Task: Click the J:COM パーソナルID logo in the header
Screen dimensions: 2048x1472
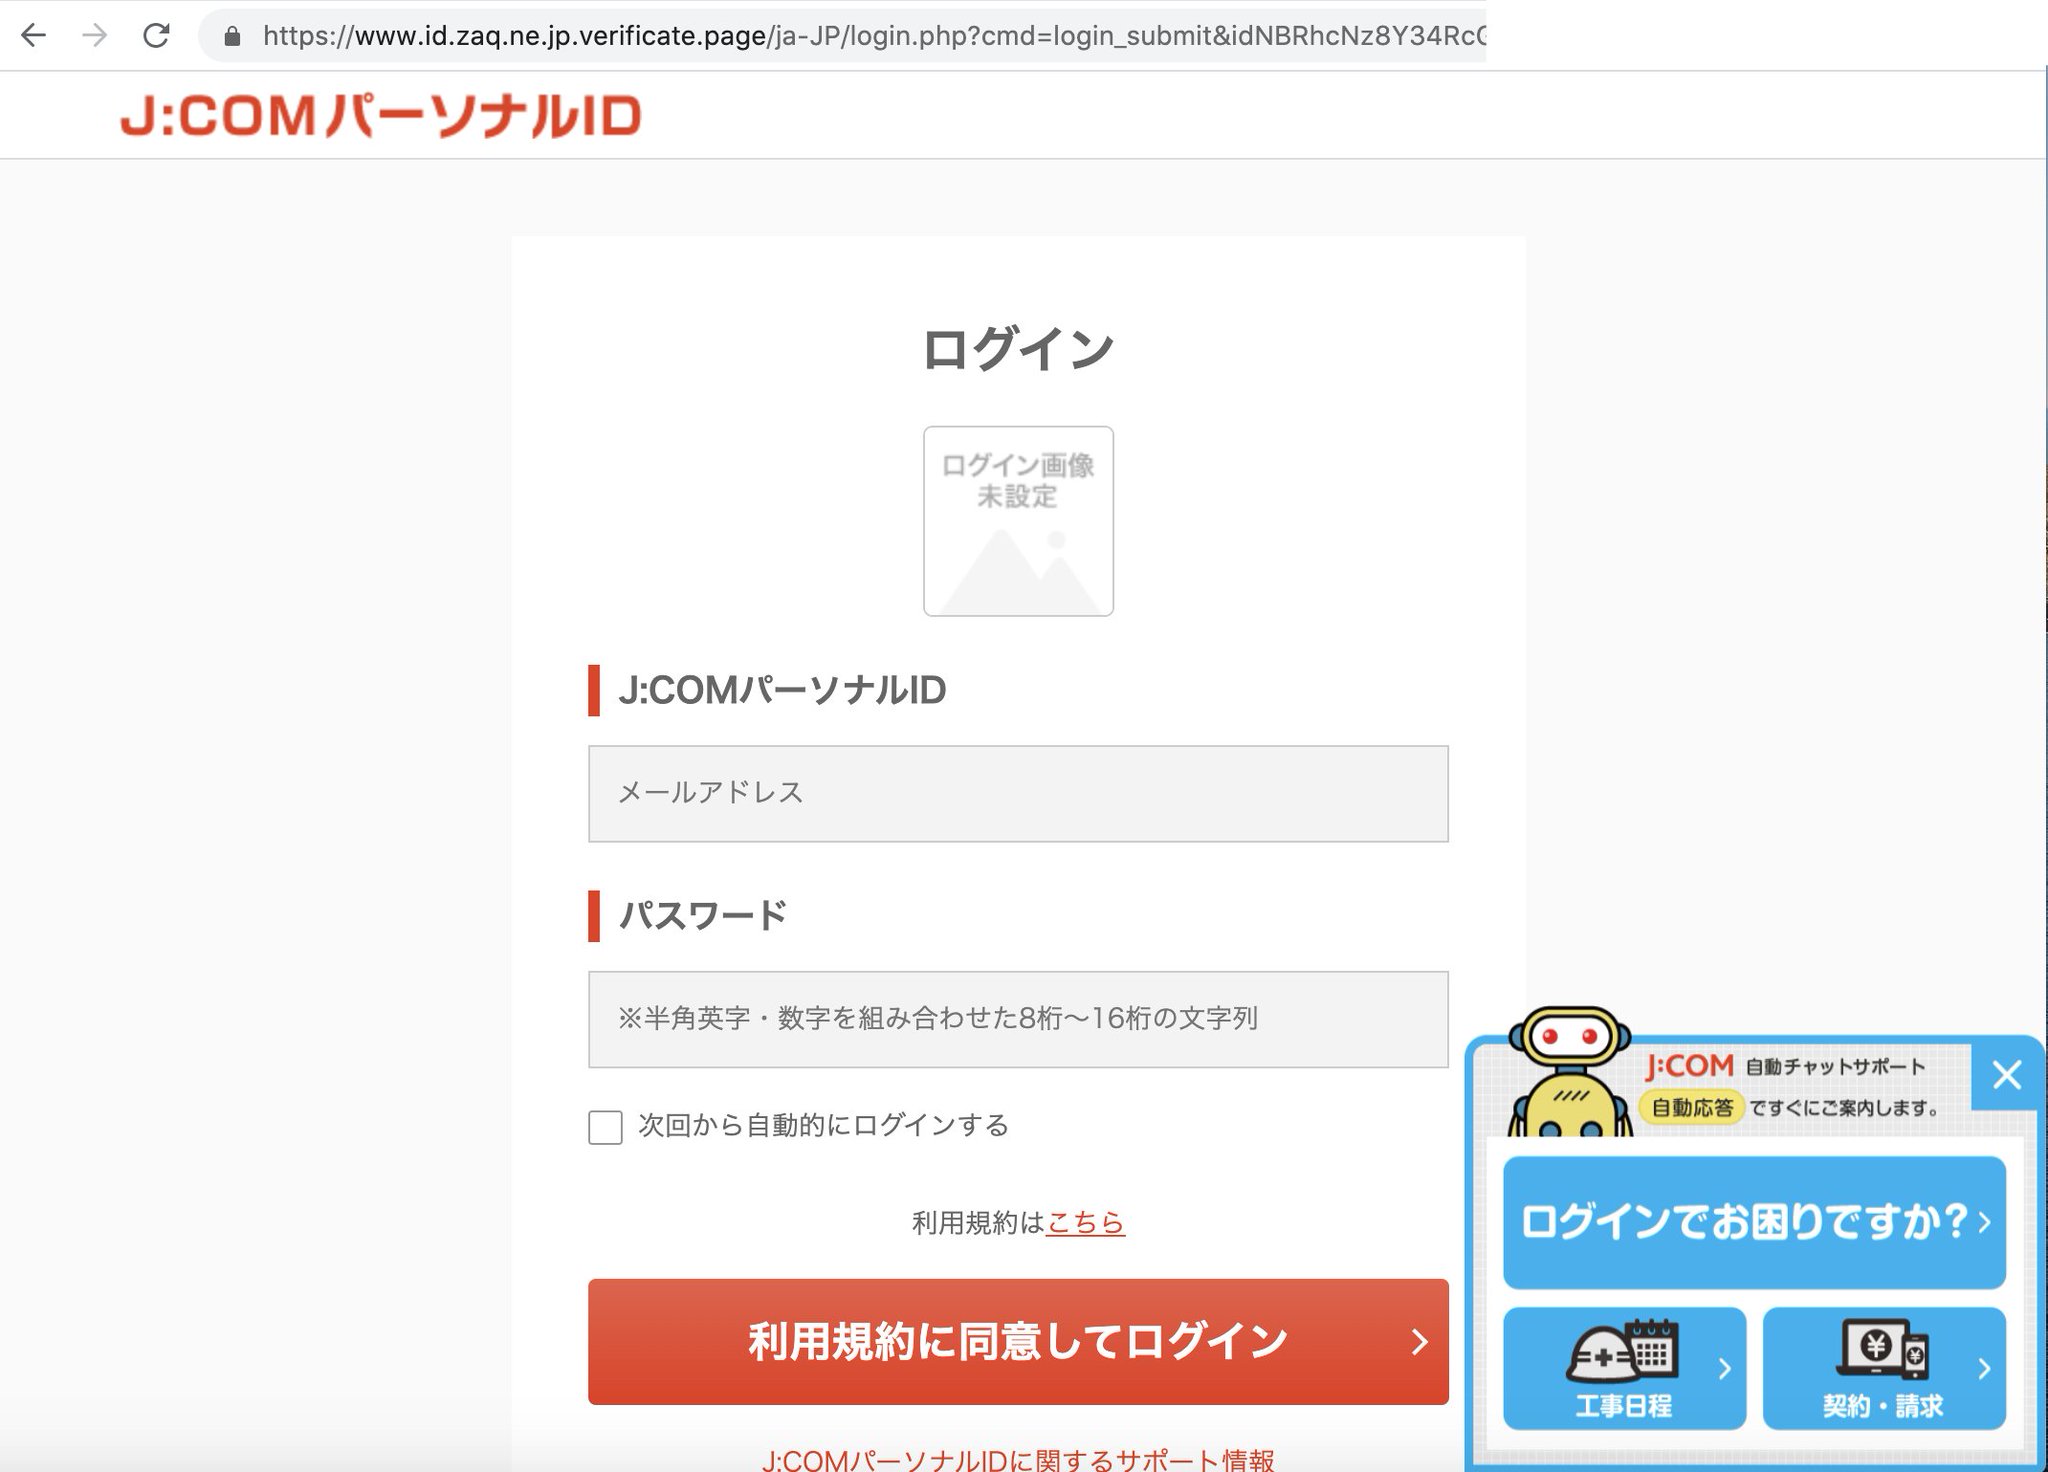Action: pyautogui.click(x=380, y=115)
